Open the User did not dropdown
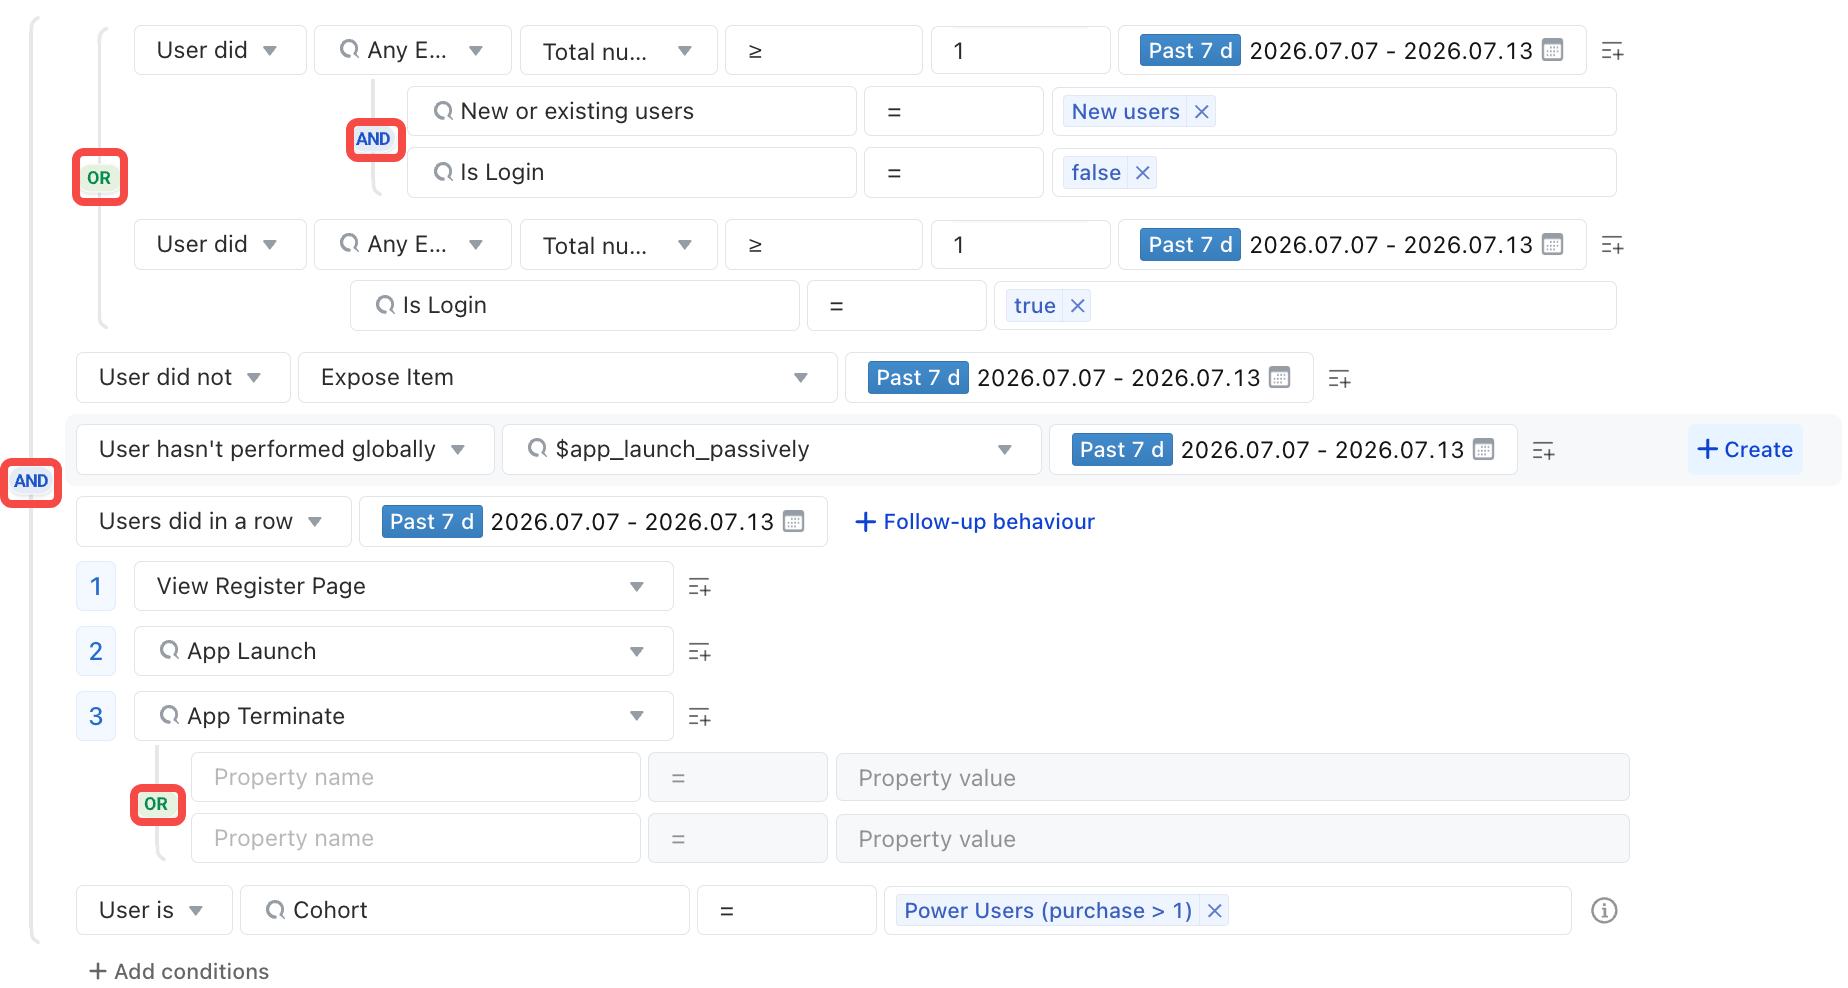This screenshot has width=1848, height=988. [x=183, y=377]
